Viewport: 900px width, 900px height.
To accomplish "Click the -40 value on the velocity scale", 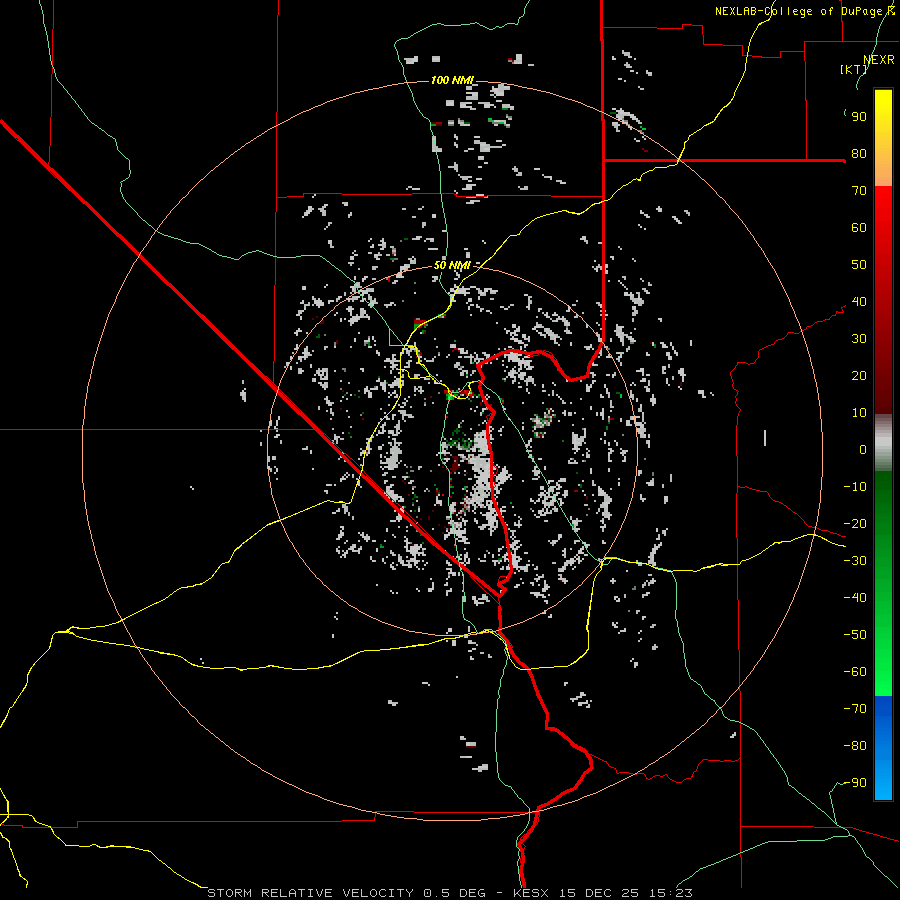I will click(x=855, y=598).
